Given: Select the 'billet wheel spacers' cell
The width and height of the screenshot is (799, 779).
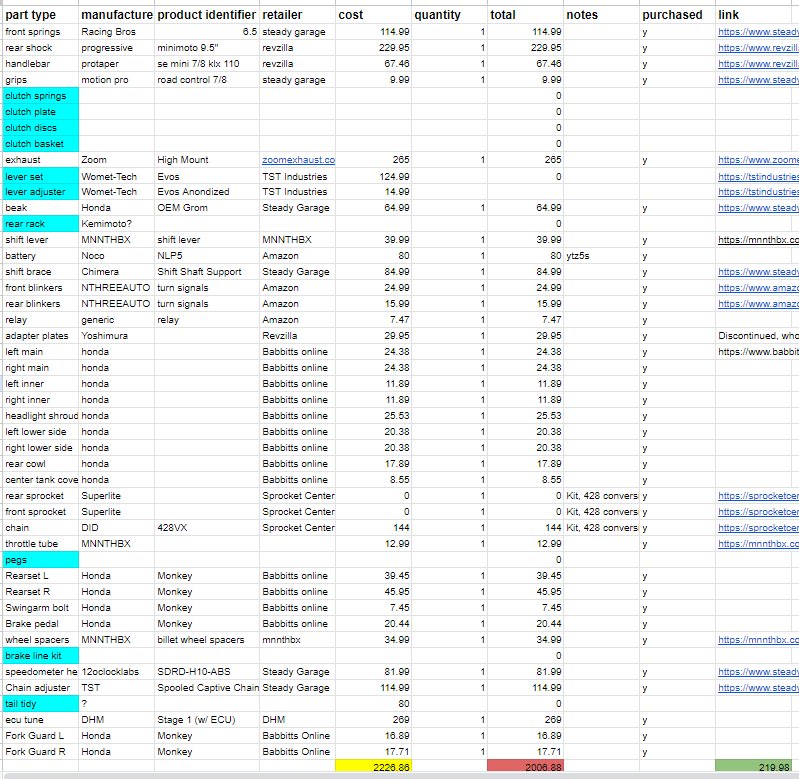Looking at the screenshot, I should [x=207, y=640].
